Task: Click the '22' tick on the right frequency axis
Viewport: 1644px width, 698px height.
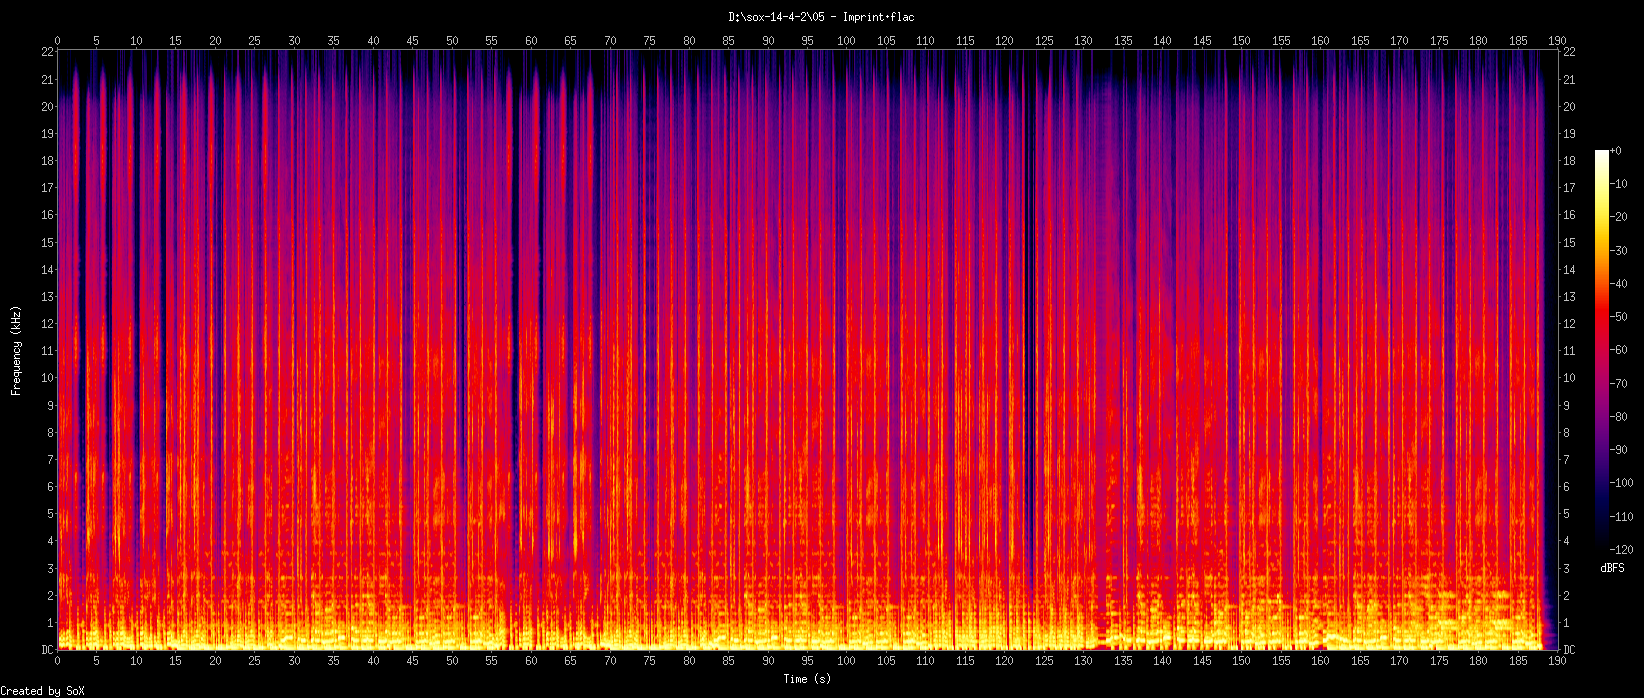Action: coord(1569,52)
